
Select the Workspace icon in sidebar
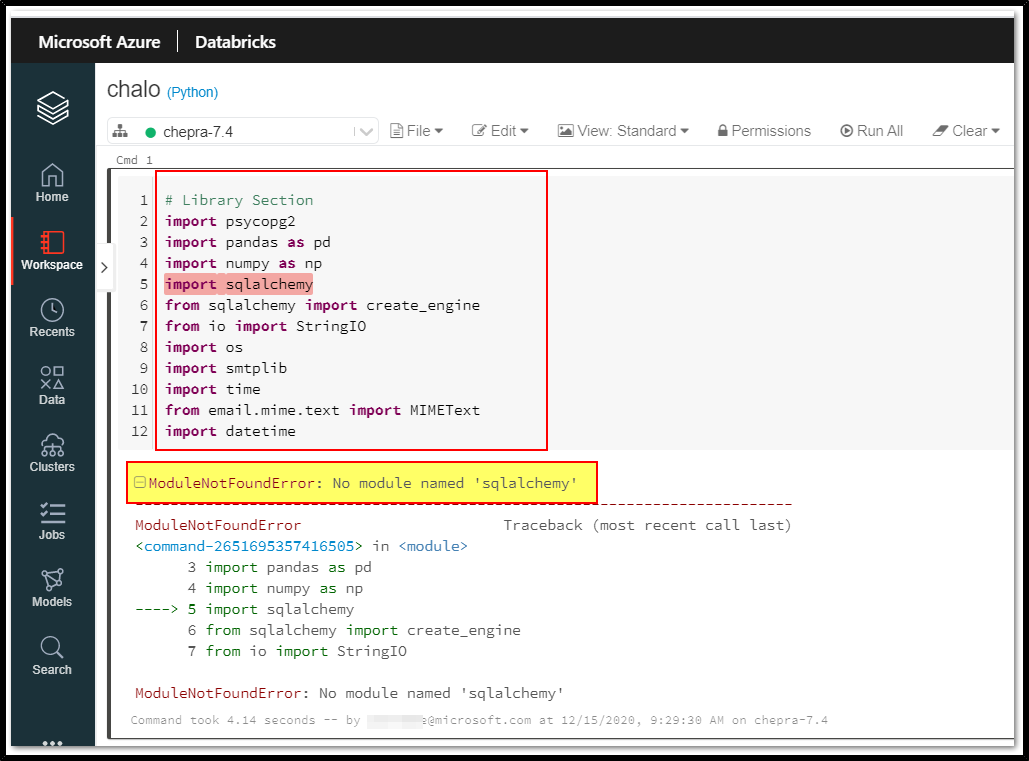point(51,250)
